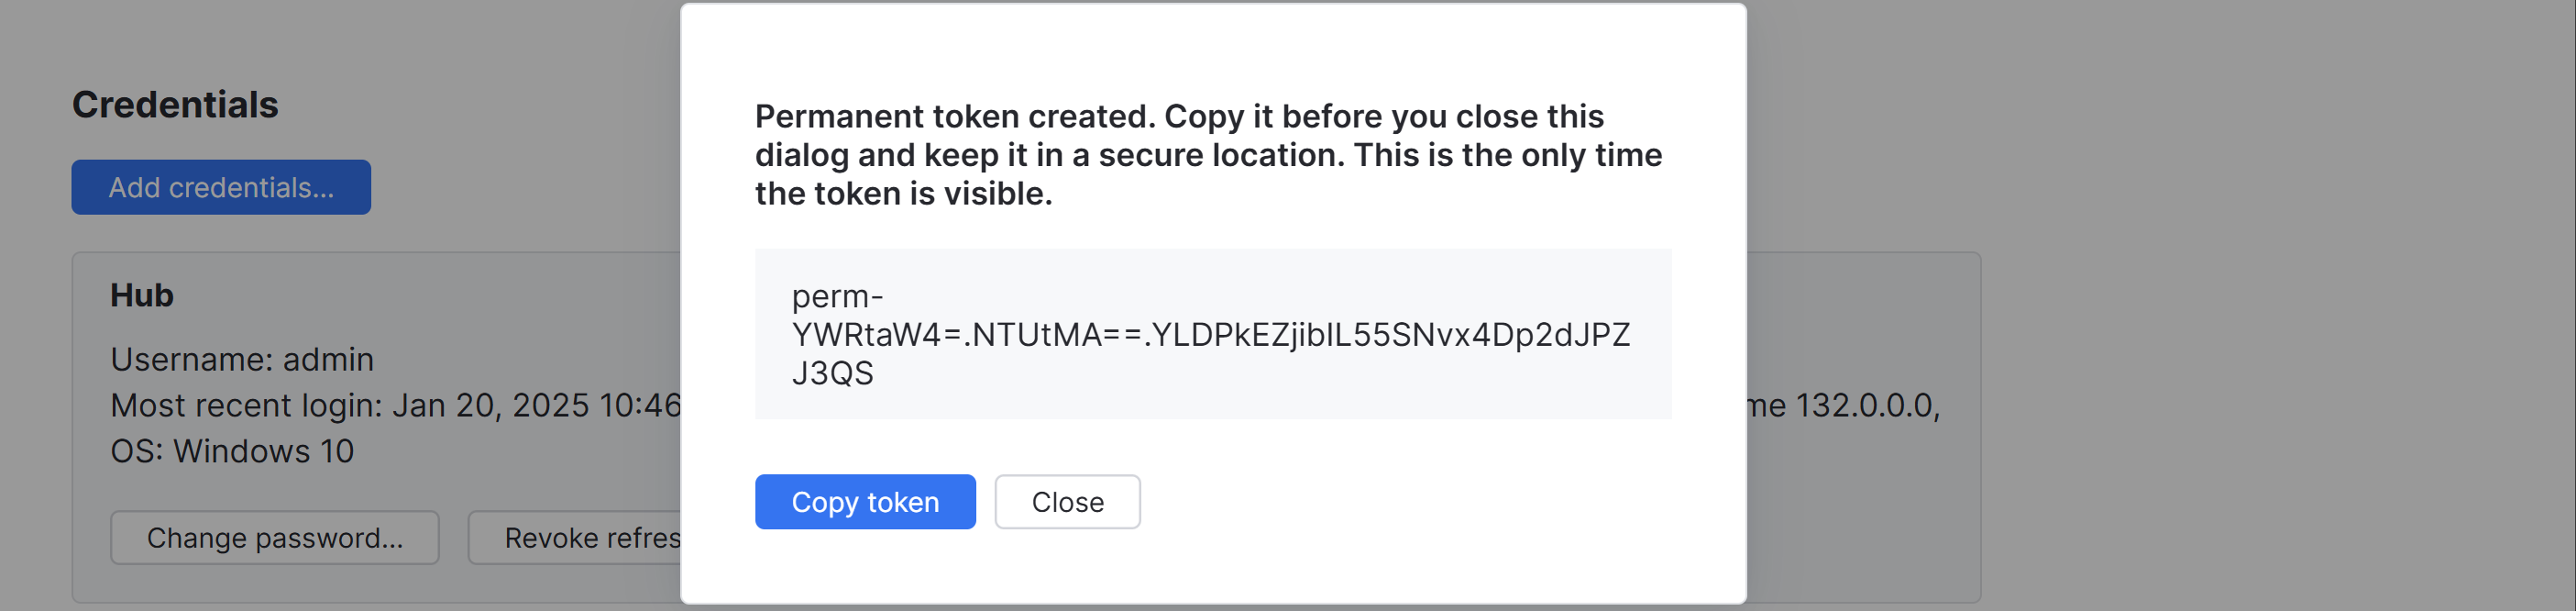Select the Hub section title

coord(142,295)
